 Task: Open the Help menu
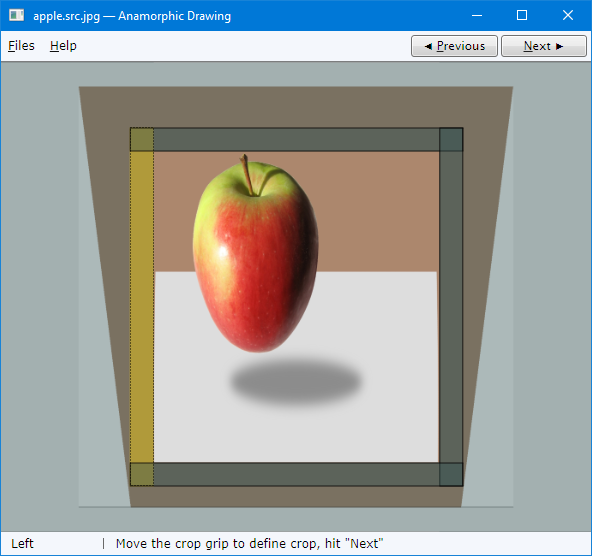63,46
